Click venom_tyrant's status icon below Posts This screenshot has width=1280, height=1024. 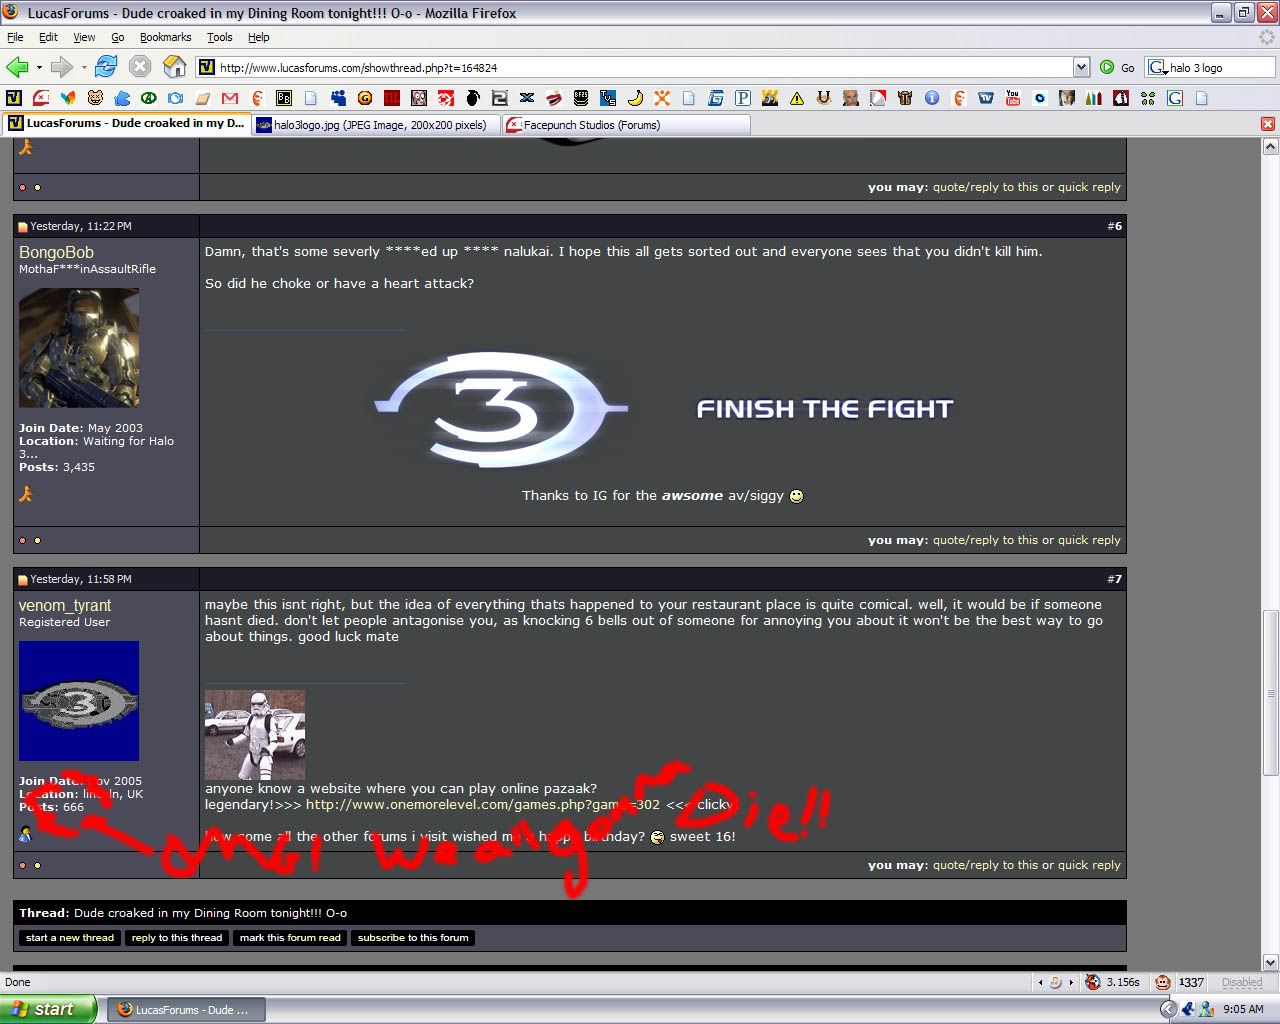point(26,833)
